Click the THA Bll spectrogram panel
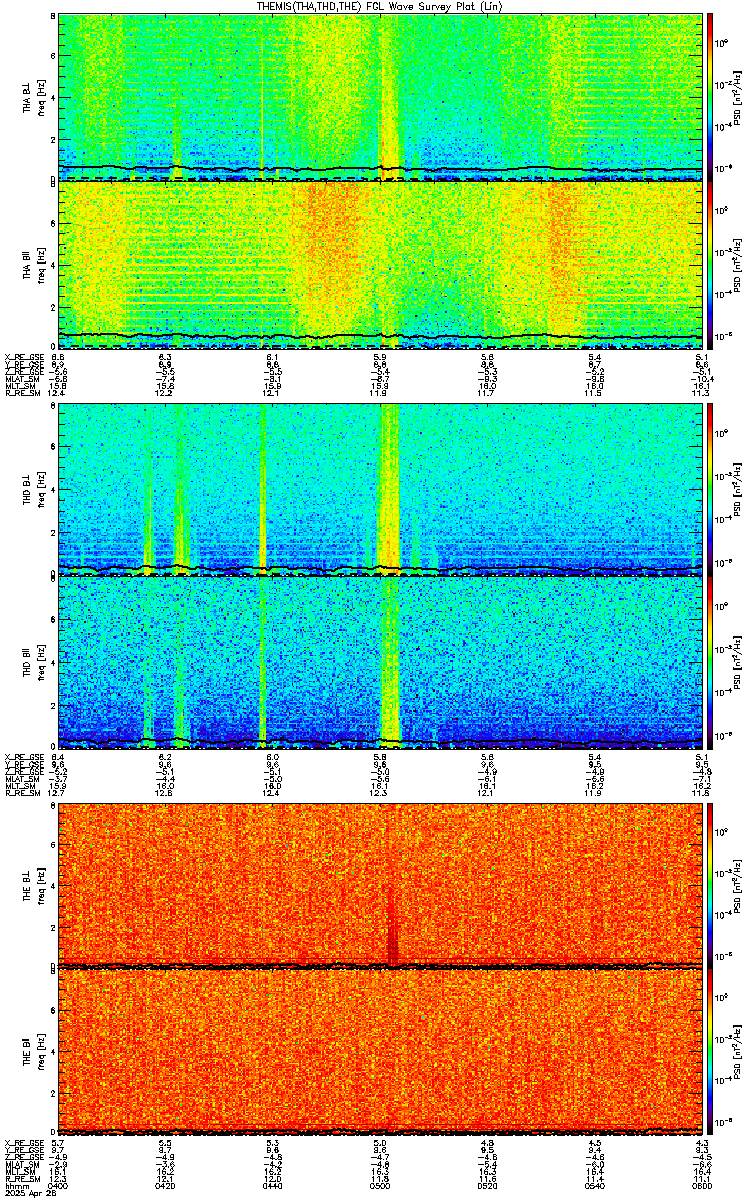Viewport: 750px width, 1200px height. pyautogui.click(x=380, y=265)
